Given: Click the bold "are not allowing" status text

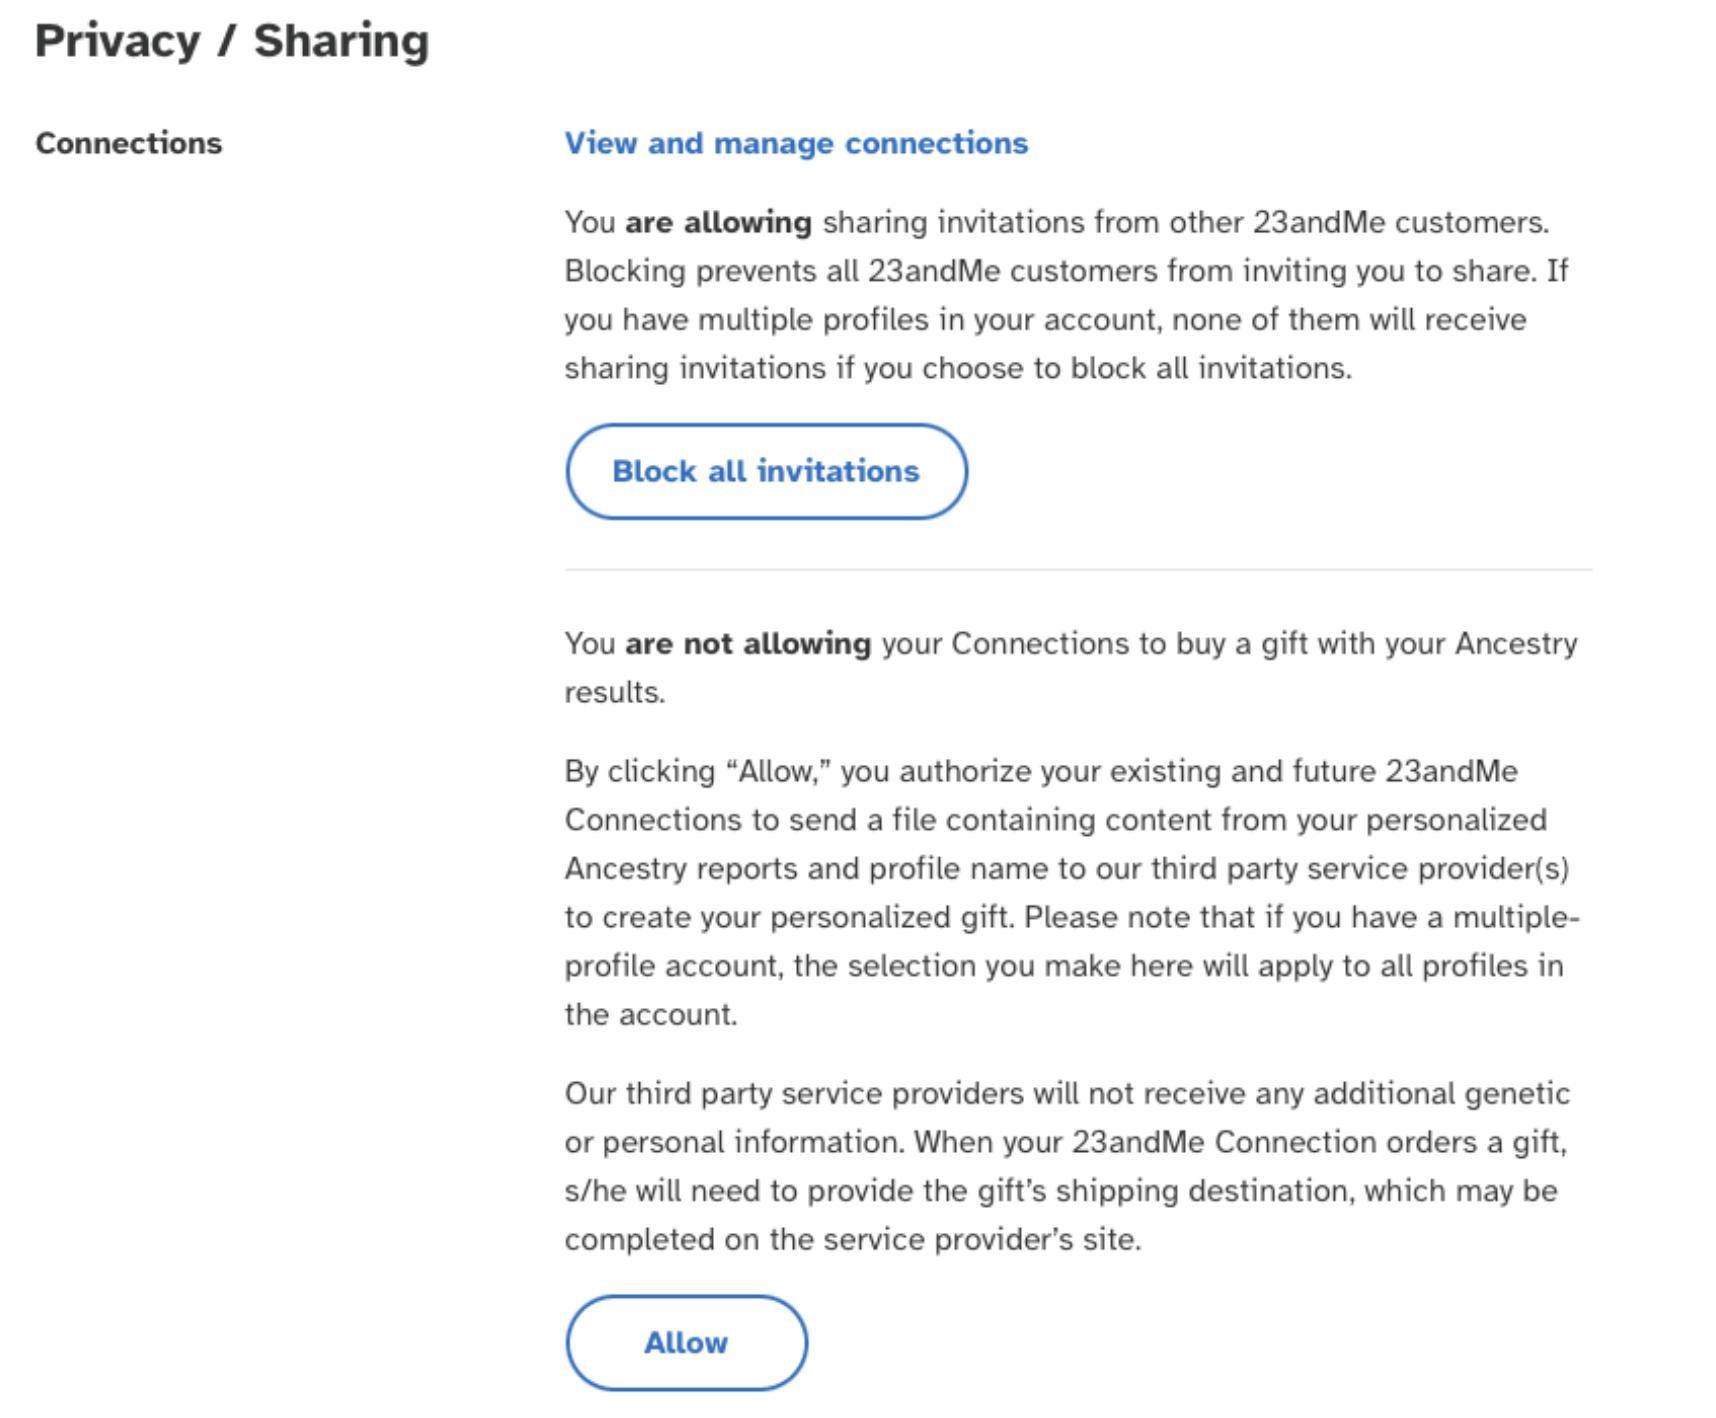Looking at the screenshot, I should point(747,643).
